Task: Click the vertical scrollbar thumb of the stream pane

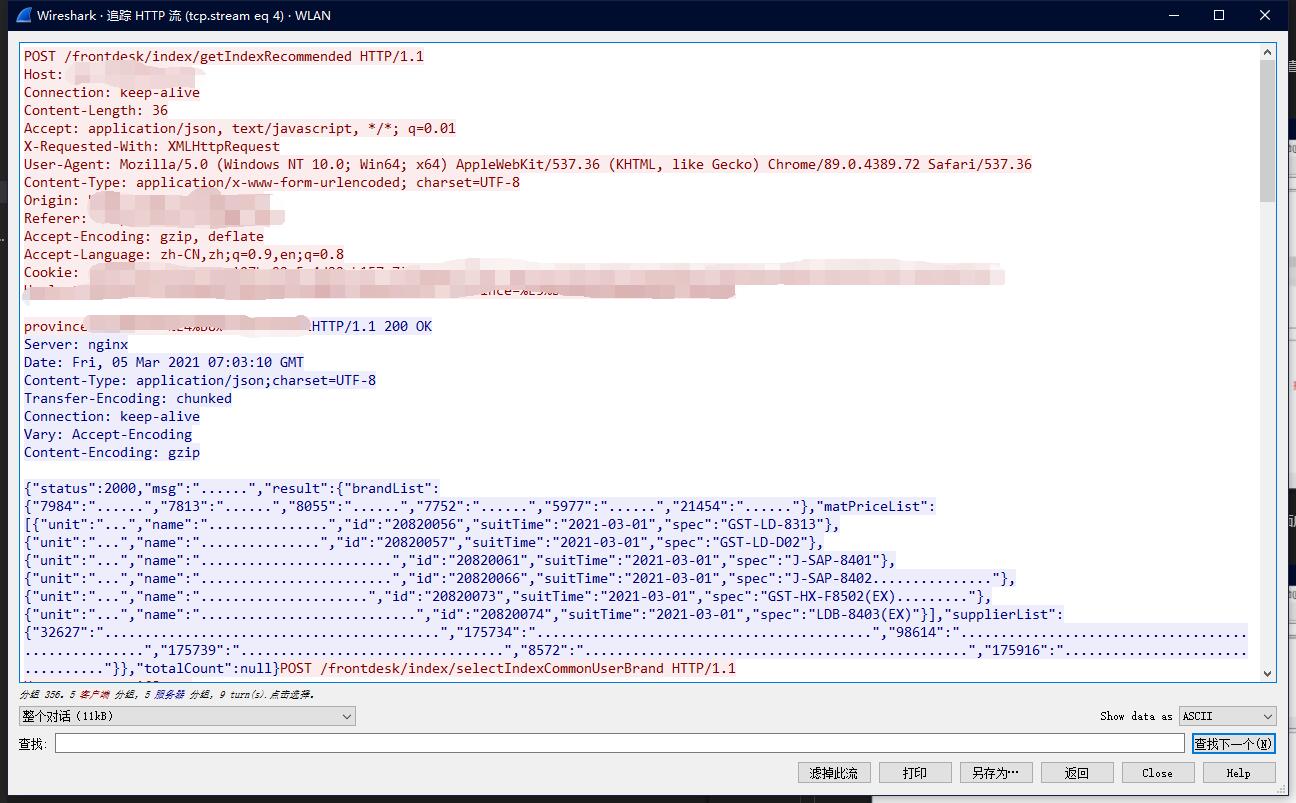Action: [1268, 130]
